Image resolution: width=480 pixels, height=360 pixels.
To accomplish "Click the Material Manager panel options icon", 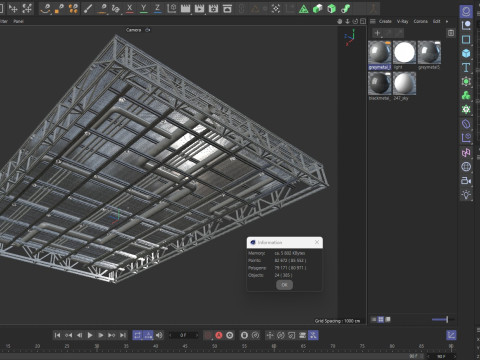I will coord(451,33).
